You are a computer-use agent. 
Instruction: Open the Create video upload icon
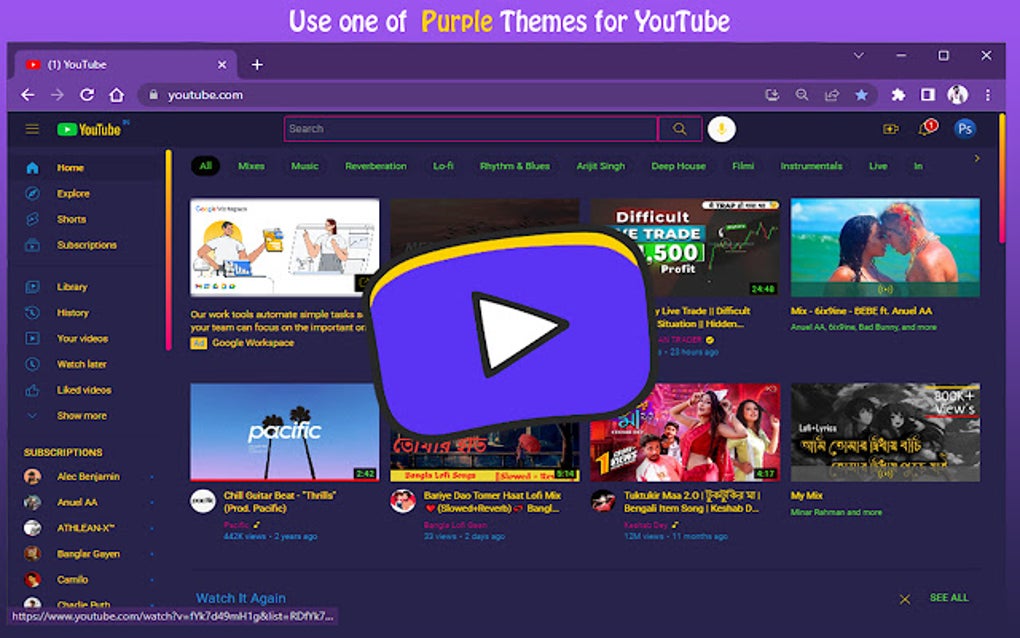point(890,128)
